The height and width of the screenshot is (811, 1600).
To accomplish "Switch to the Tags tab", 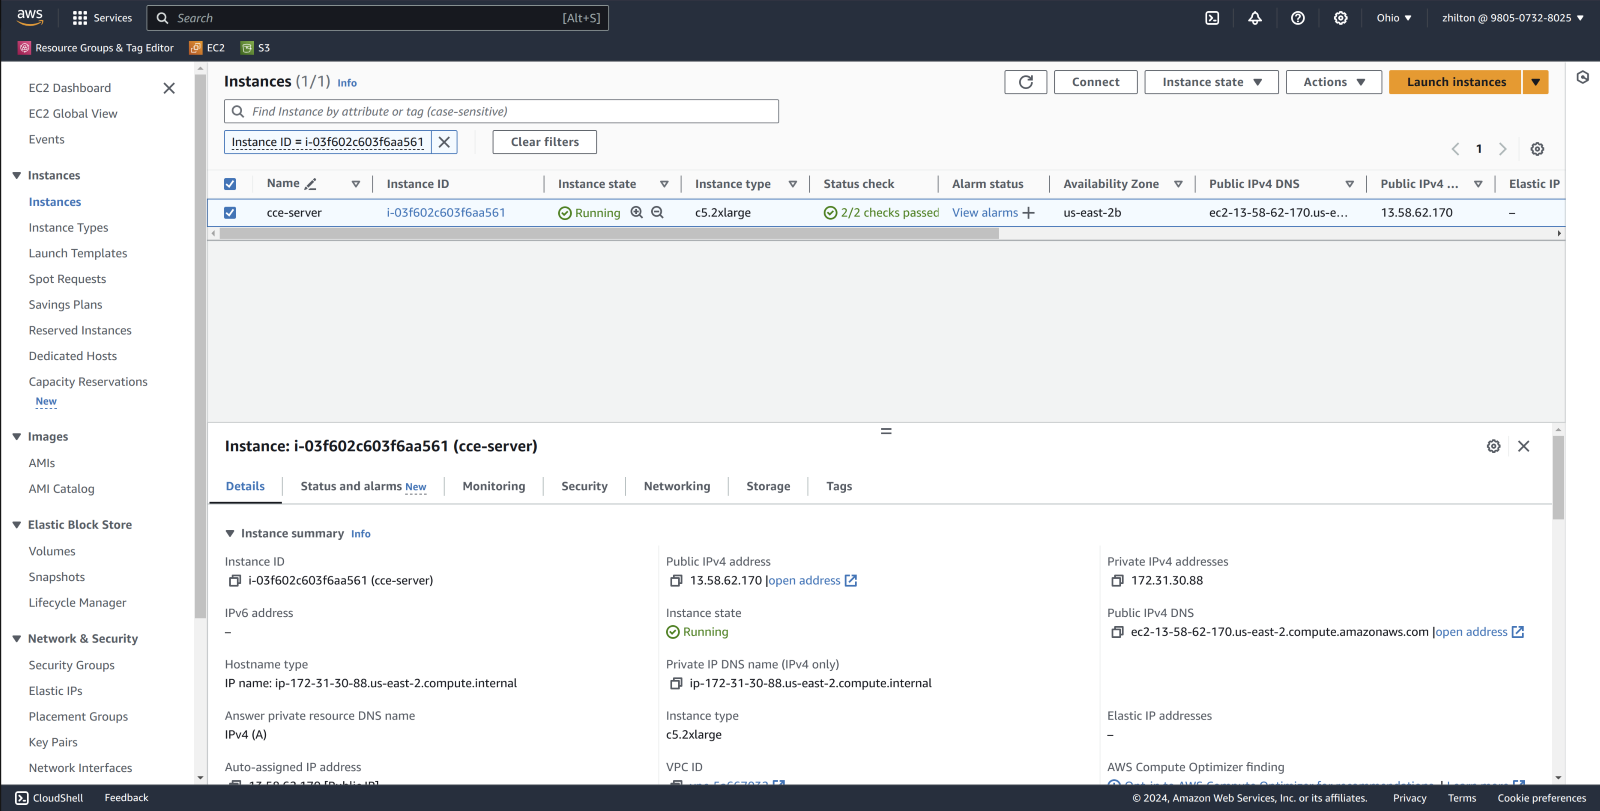I will click(839, 487).
